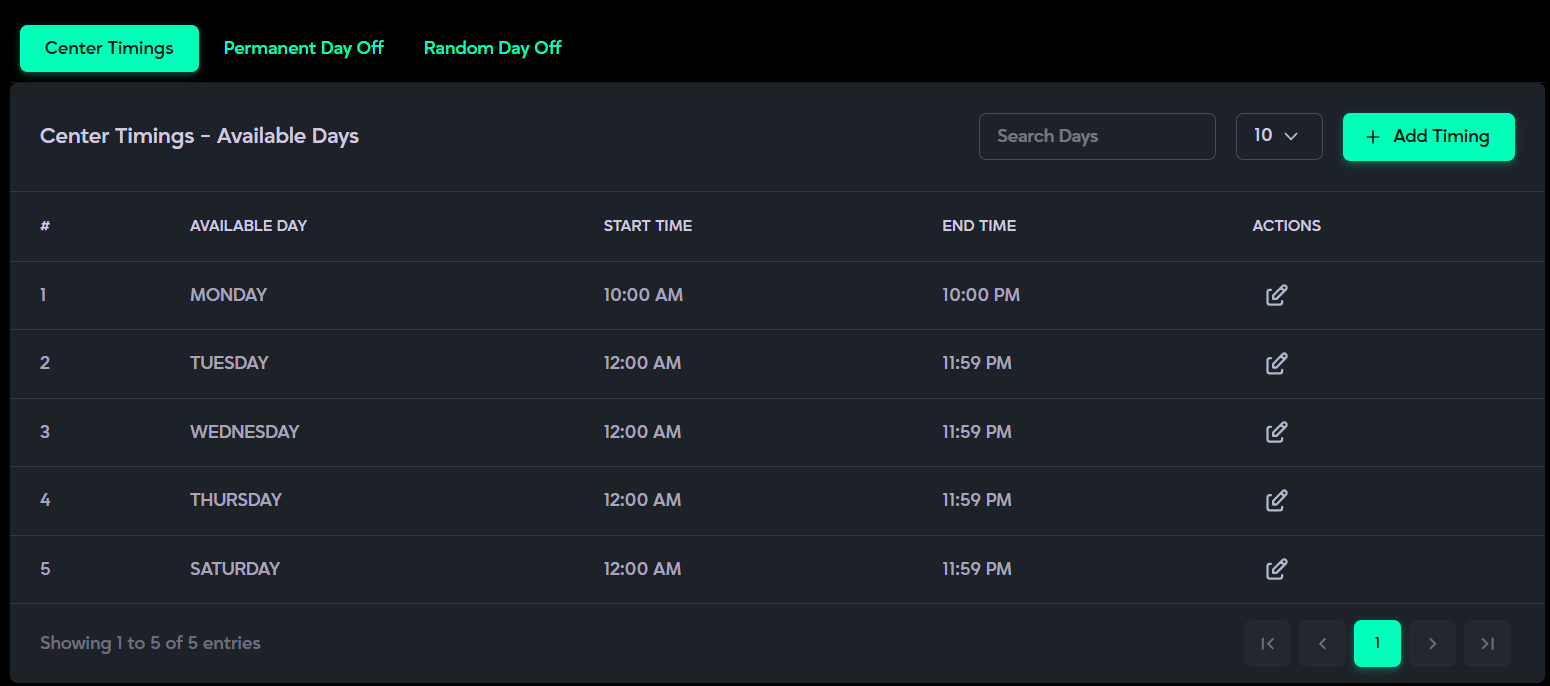1550x686 pixels.
Task: Open the rows-per-page dropdown showing 10
Action: pos(1278,136)
